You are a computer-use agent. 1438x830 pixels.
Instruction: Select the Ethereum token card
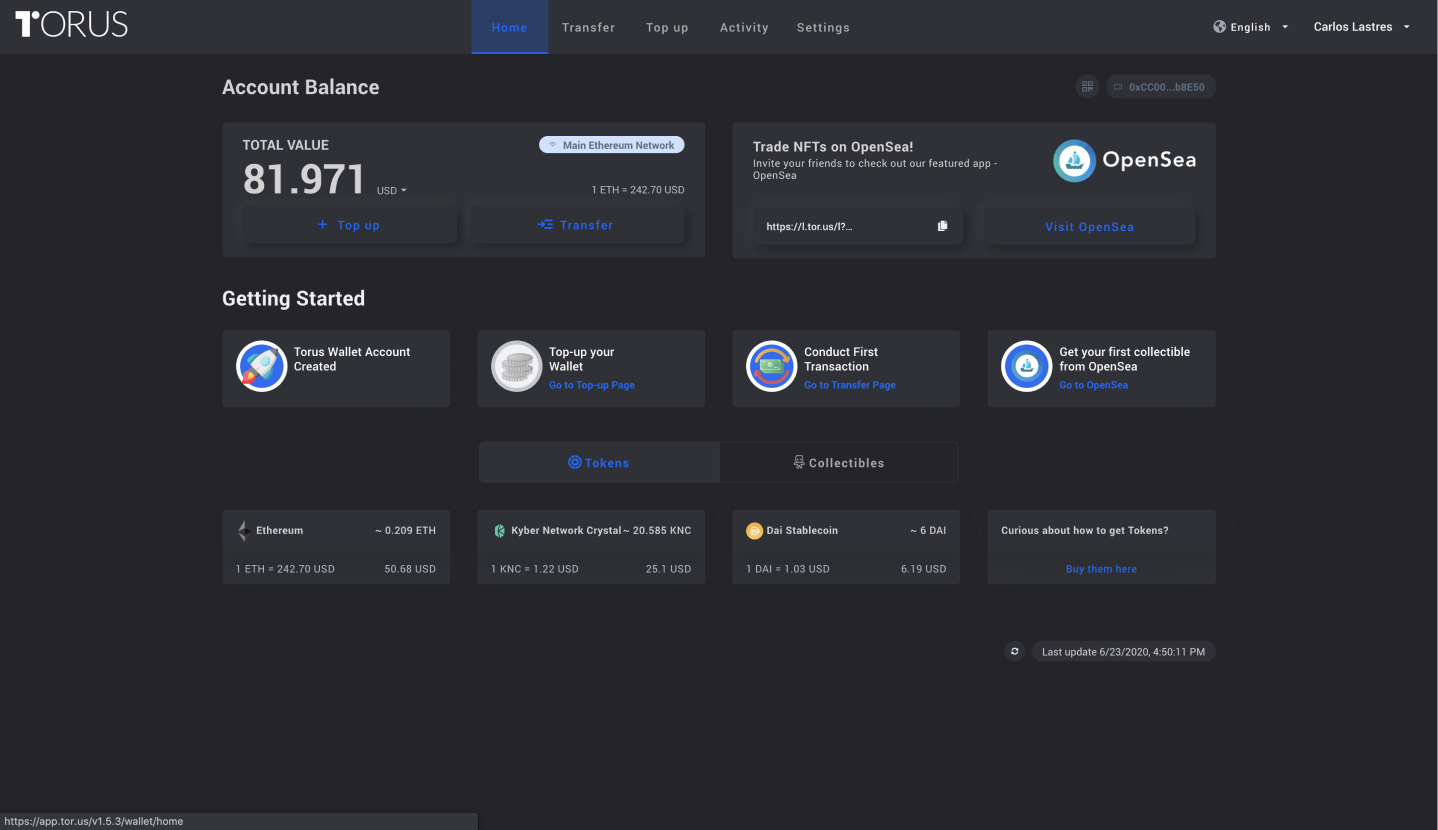coord(336,547)
